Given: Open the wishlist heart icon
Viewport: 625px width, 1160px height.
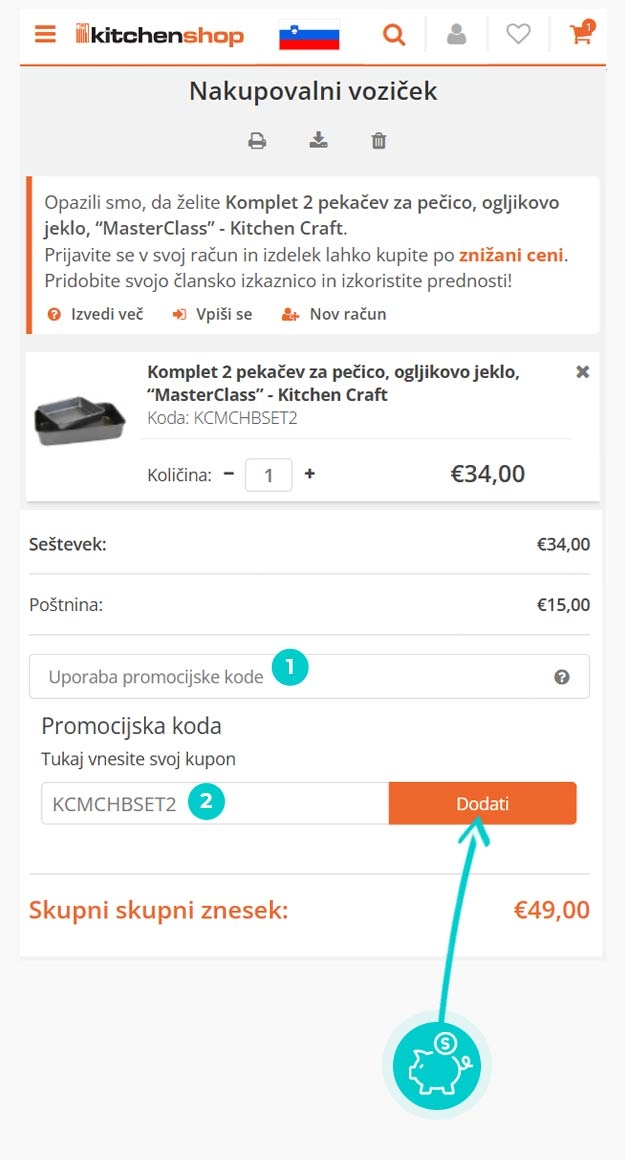Looking at the screenshot, I should 518,33.
